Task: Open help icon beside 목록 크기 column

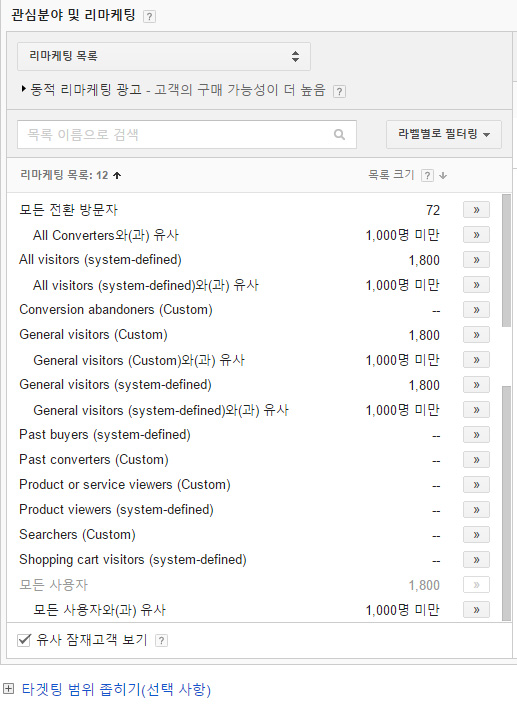Action: click(427, 176)
